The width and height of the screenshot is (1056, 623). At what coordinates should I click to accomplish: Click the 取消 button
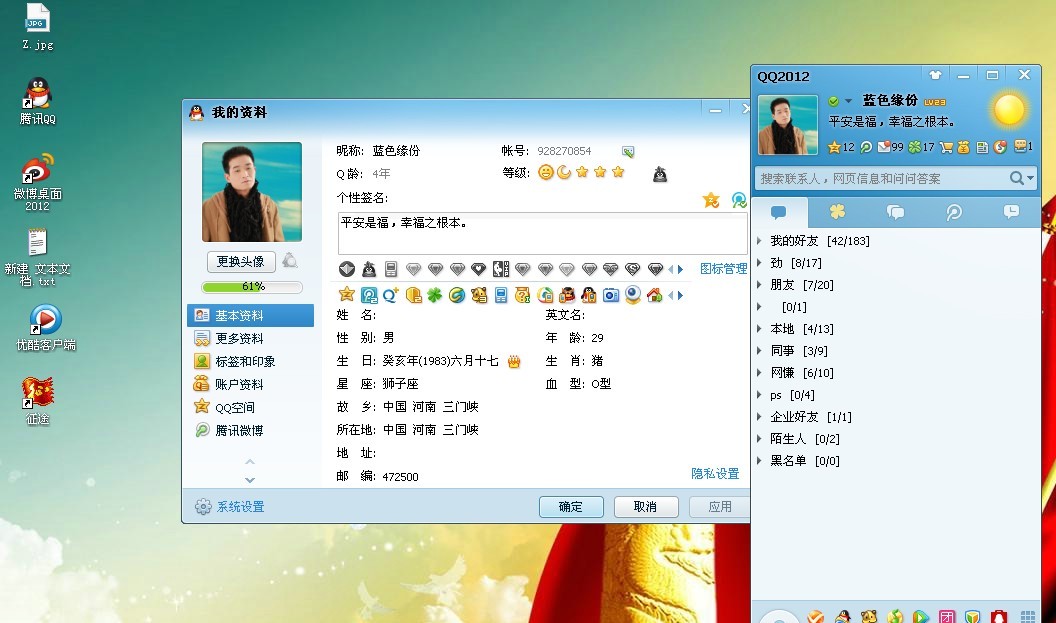645,506
